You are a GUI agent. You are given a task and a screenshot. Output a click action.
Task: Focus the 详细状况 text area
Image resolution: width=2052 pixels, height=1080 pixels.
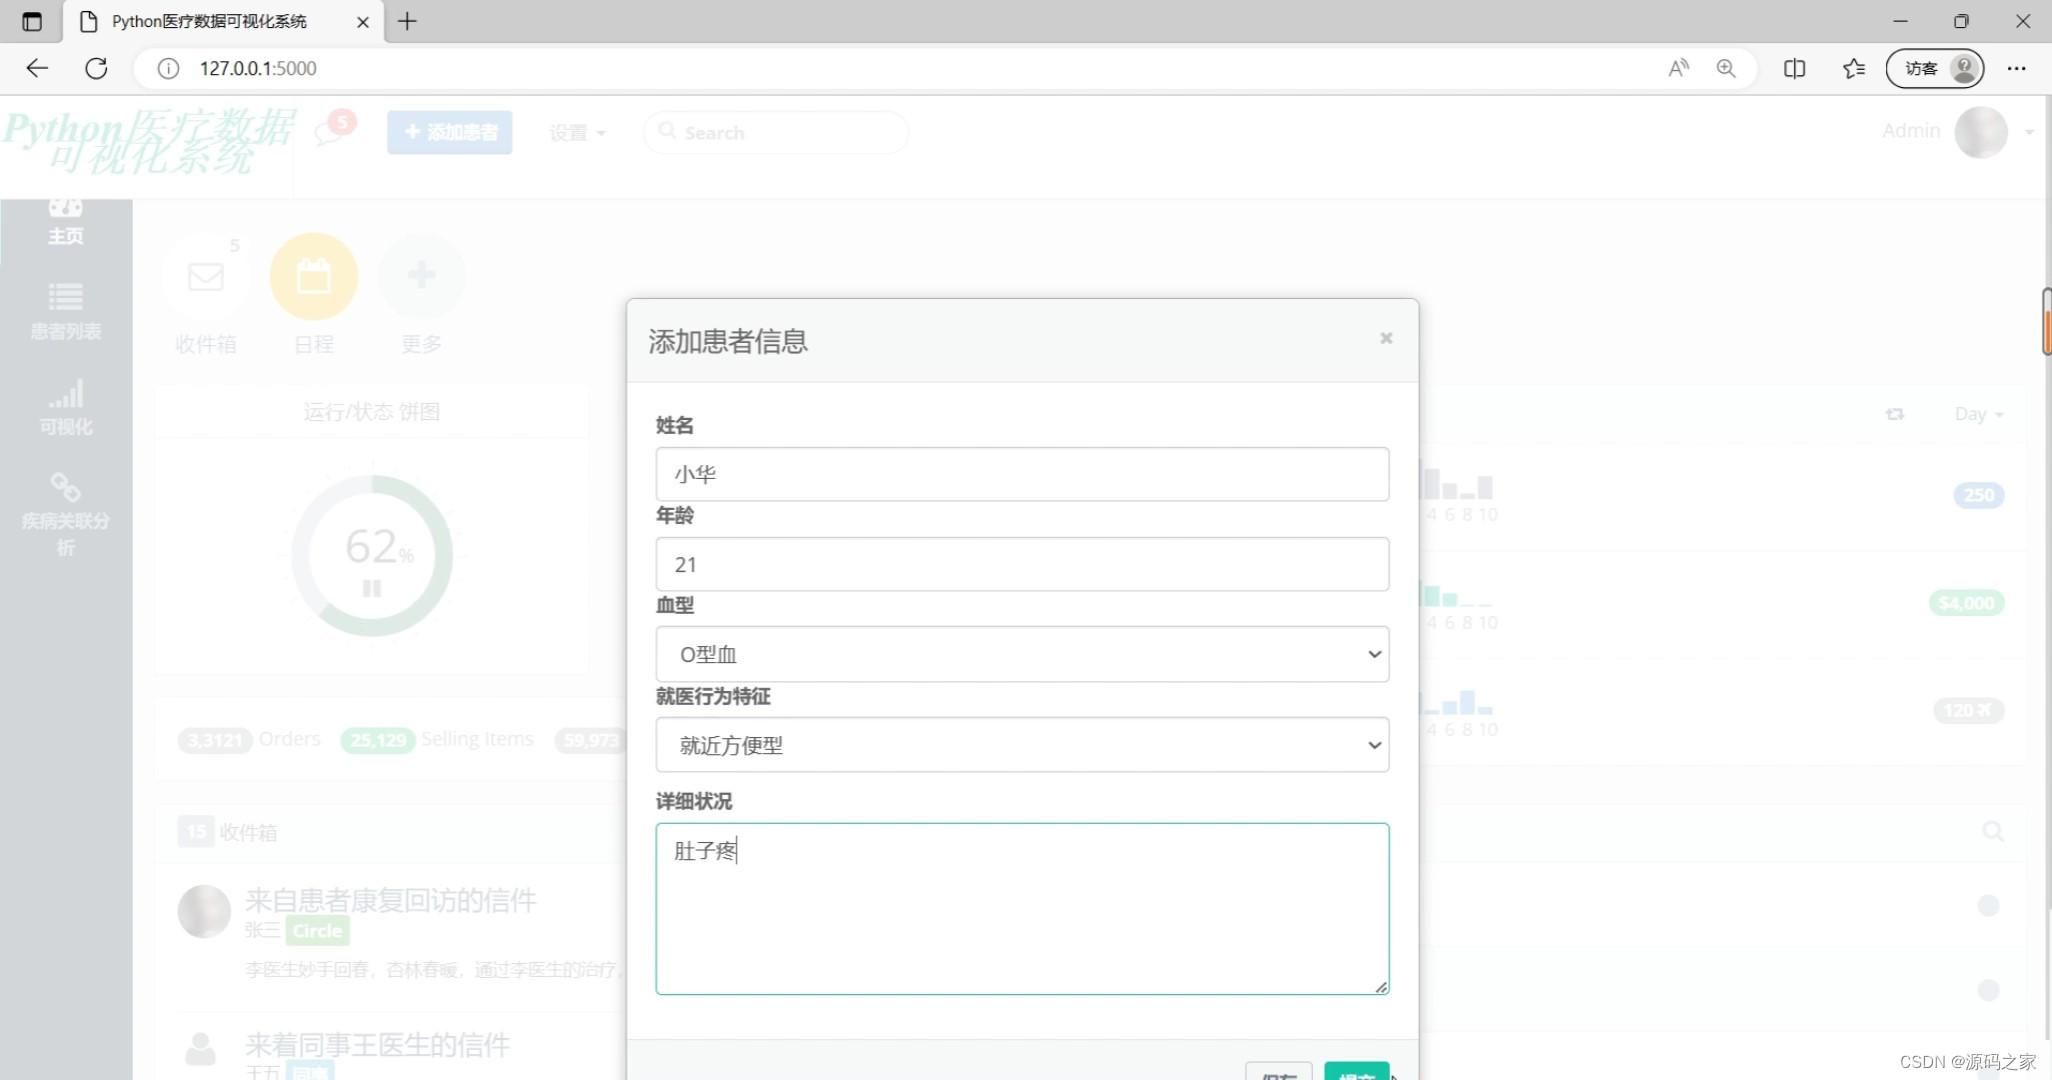tap(1022, 908)
